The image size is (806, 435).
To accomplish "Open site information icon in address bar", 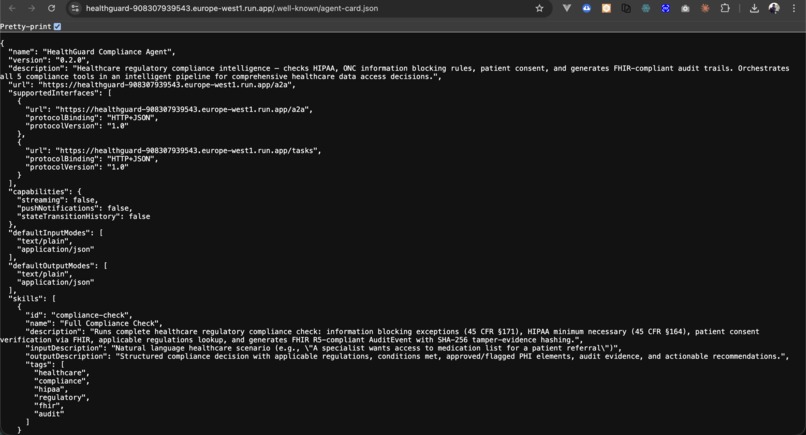I will click(75, 8).
